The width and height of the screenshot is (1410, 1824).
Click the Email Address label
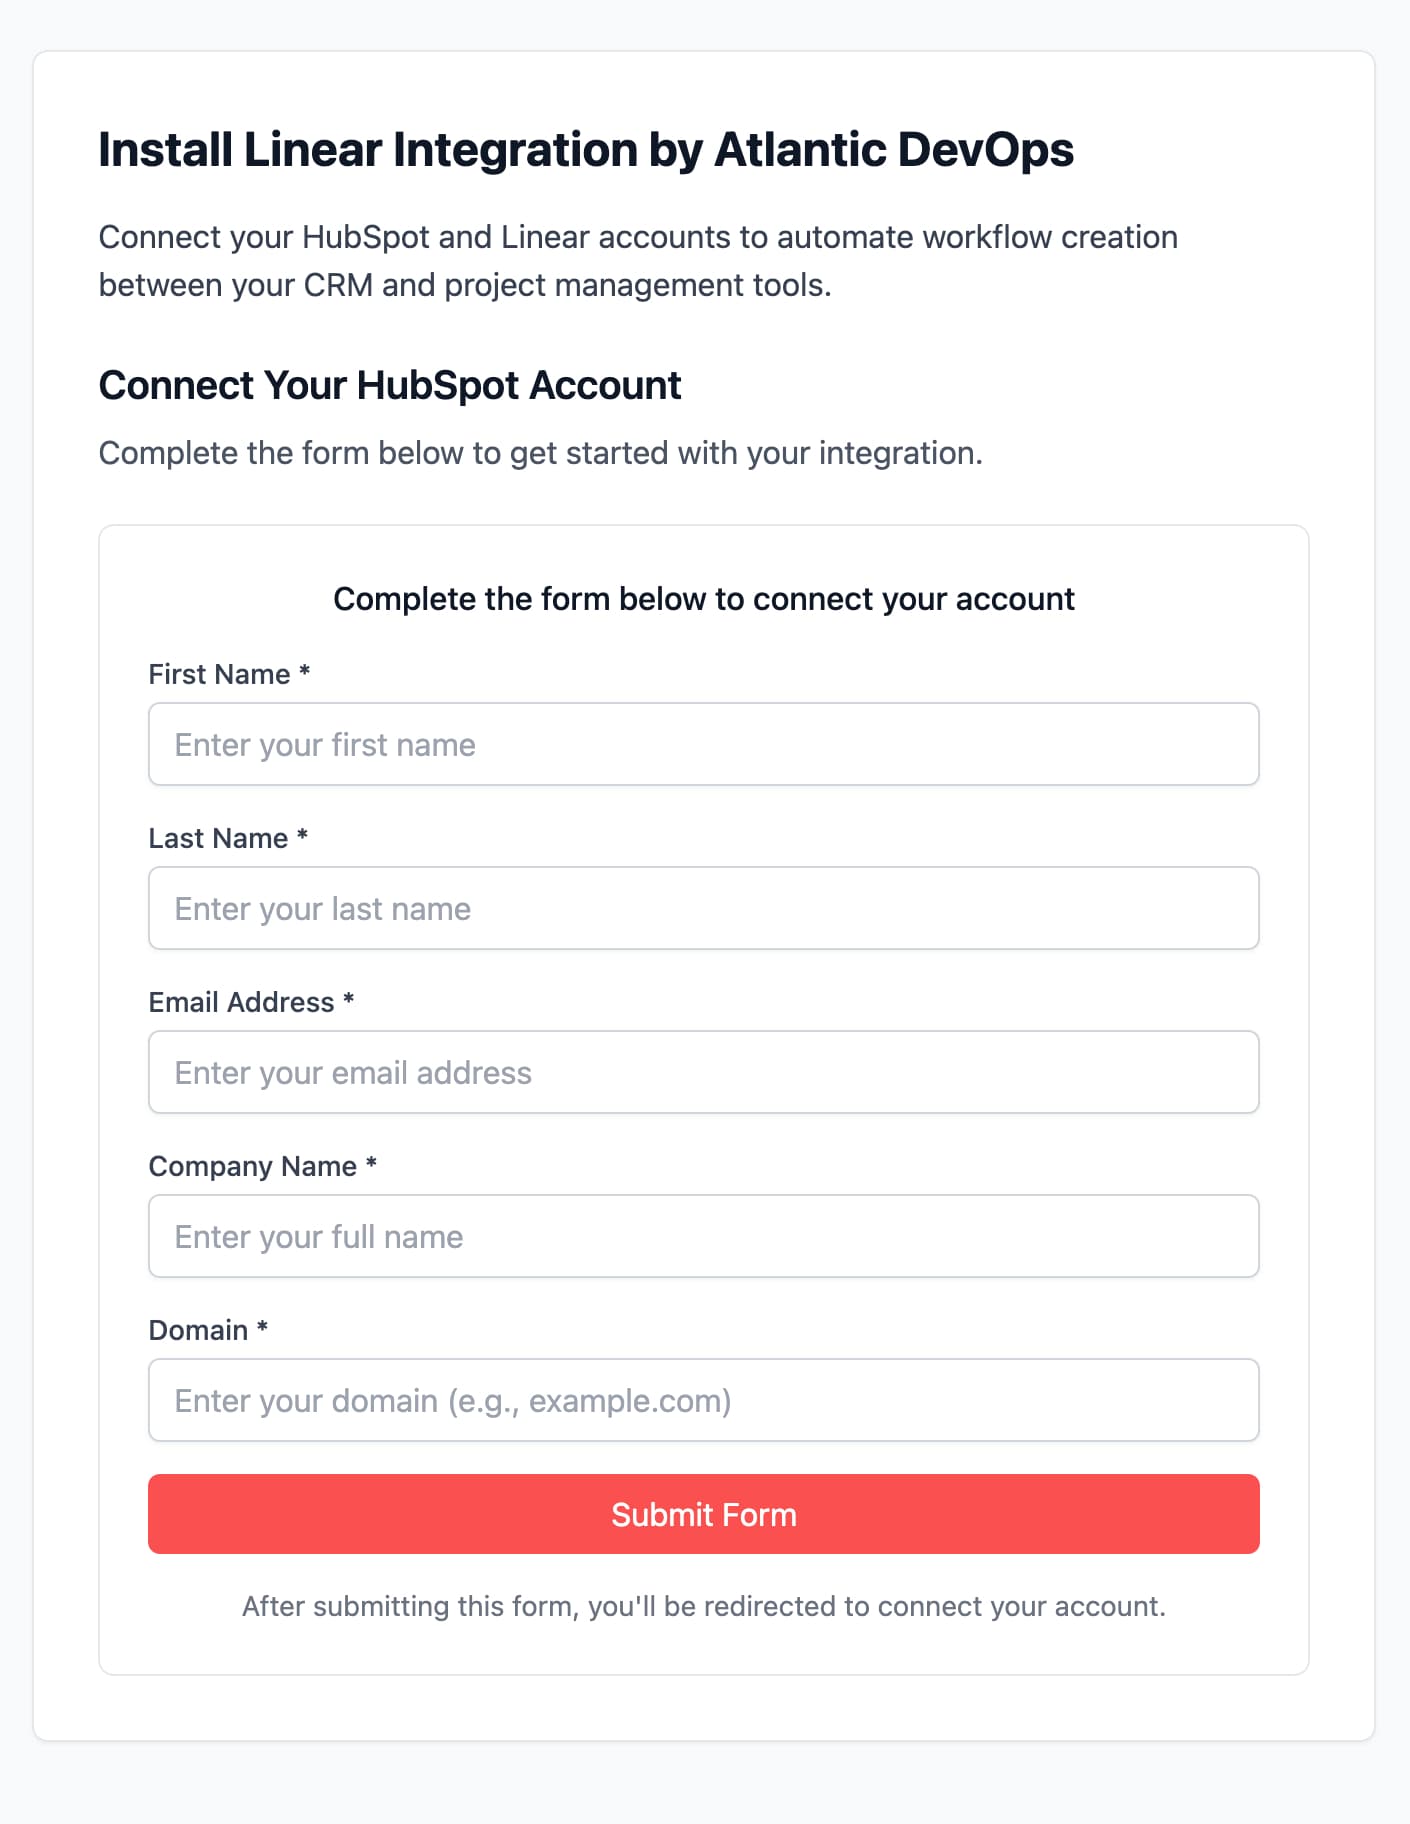coord(252,1002)
